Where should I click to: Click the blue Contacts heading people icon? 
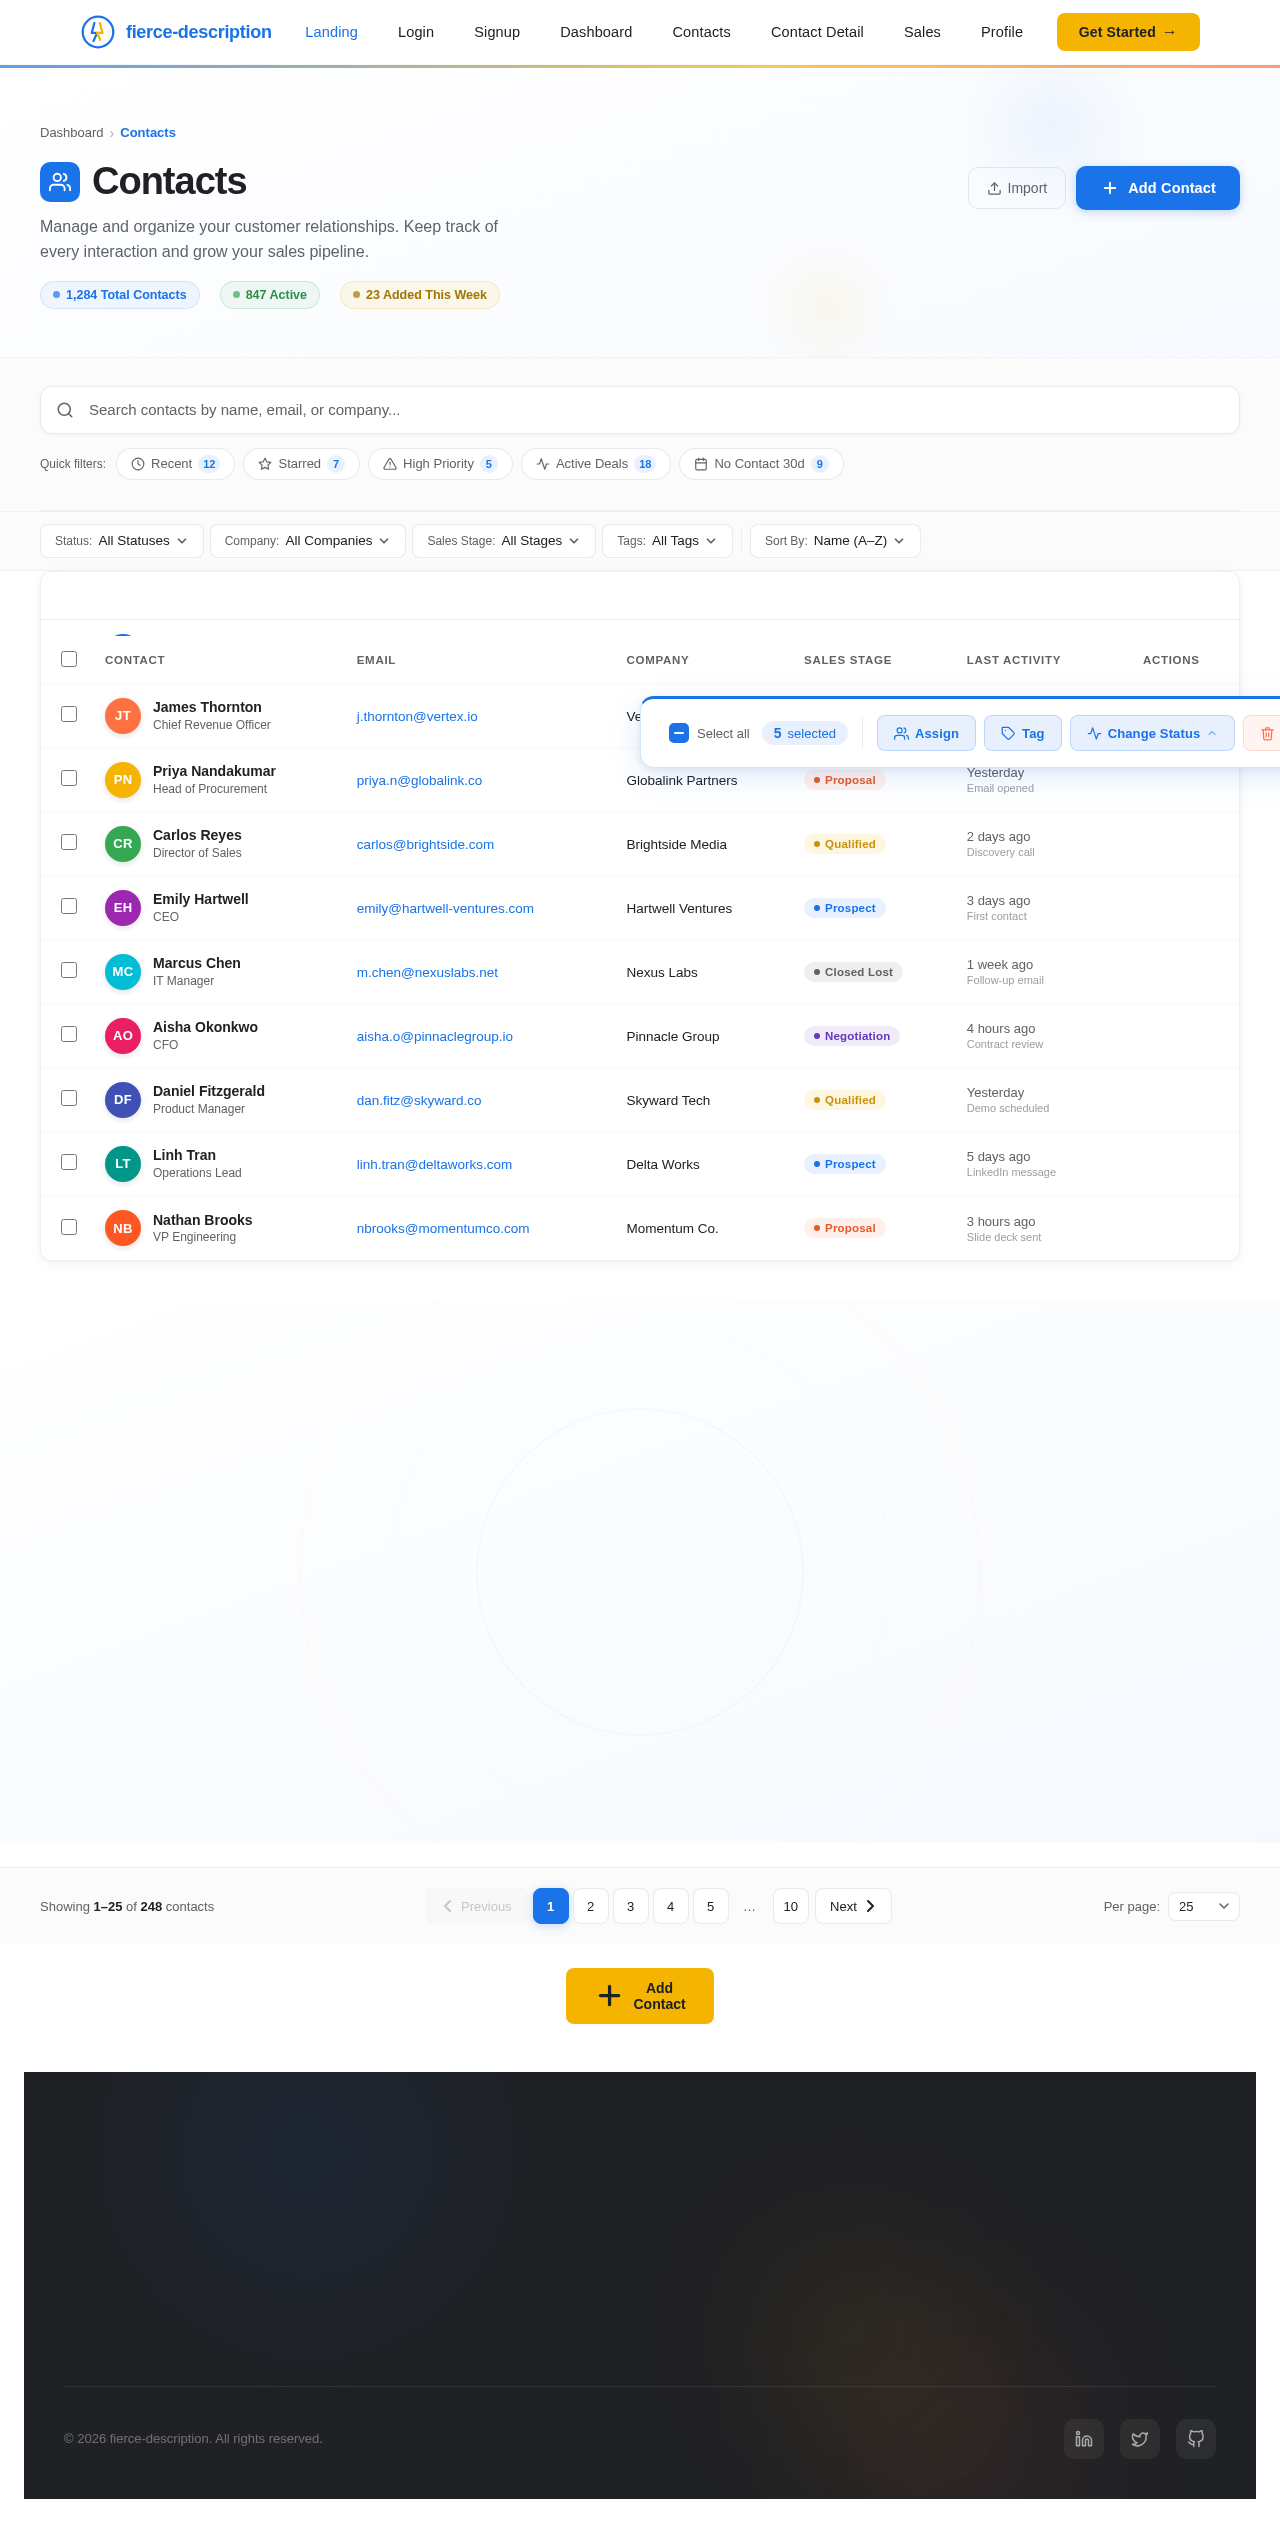[x=60, y=182]
